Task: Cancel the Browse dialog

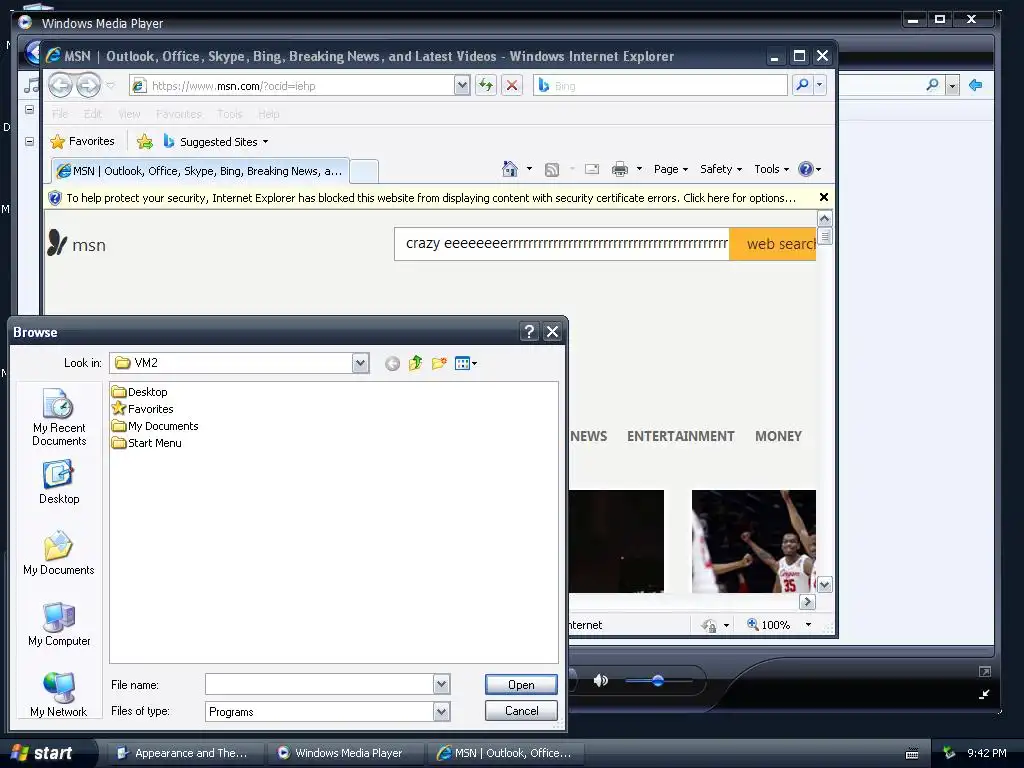Action: (x=521, y=711)
